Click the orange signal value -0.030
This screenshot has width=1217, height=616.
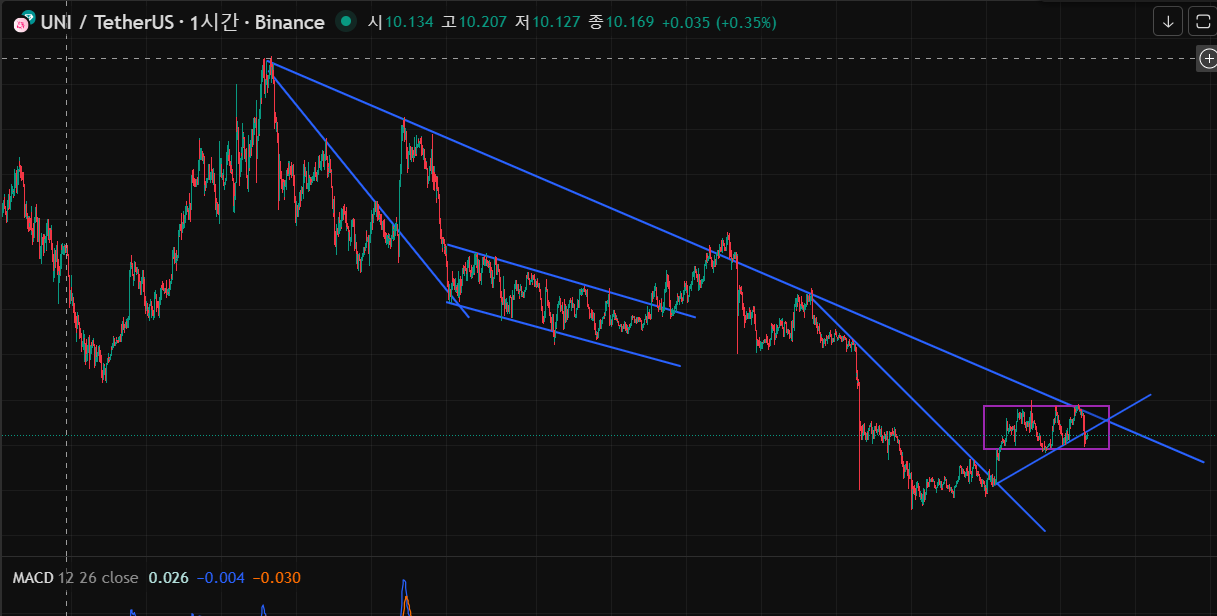(x=276, y=578)
